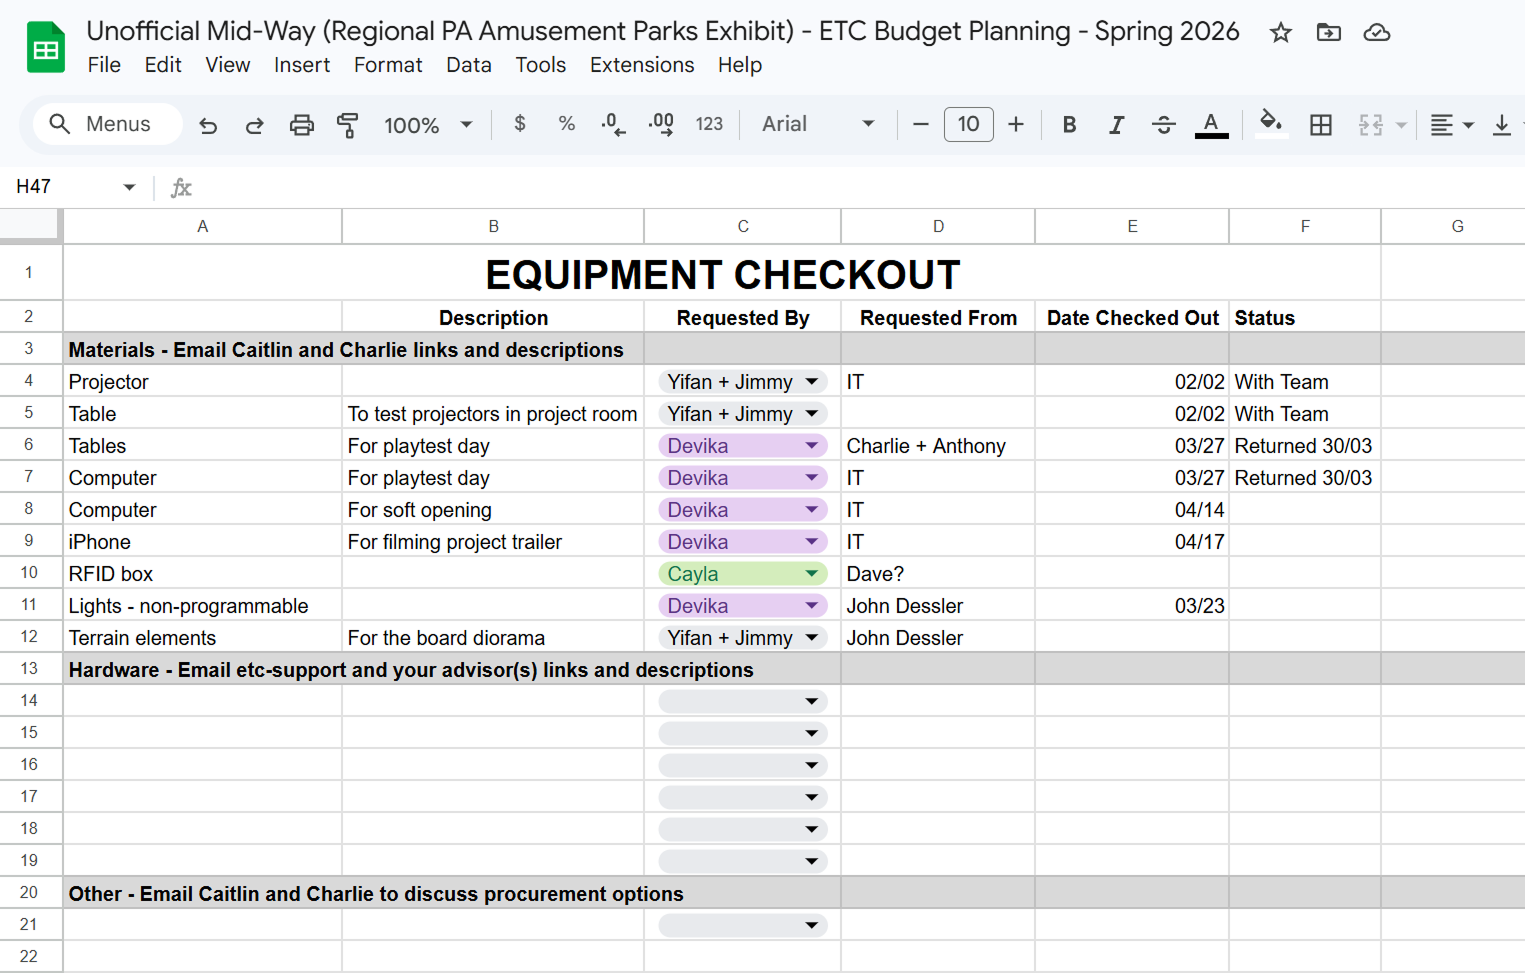Click the increase decimal places icon
The width and height of the screenshot is (1525, 973).
(x=661, y=124)
